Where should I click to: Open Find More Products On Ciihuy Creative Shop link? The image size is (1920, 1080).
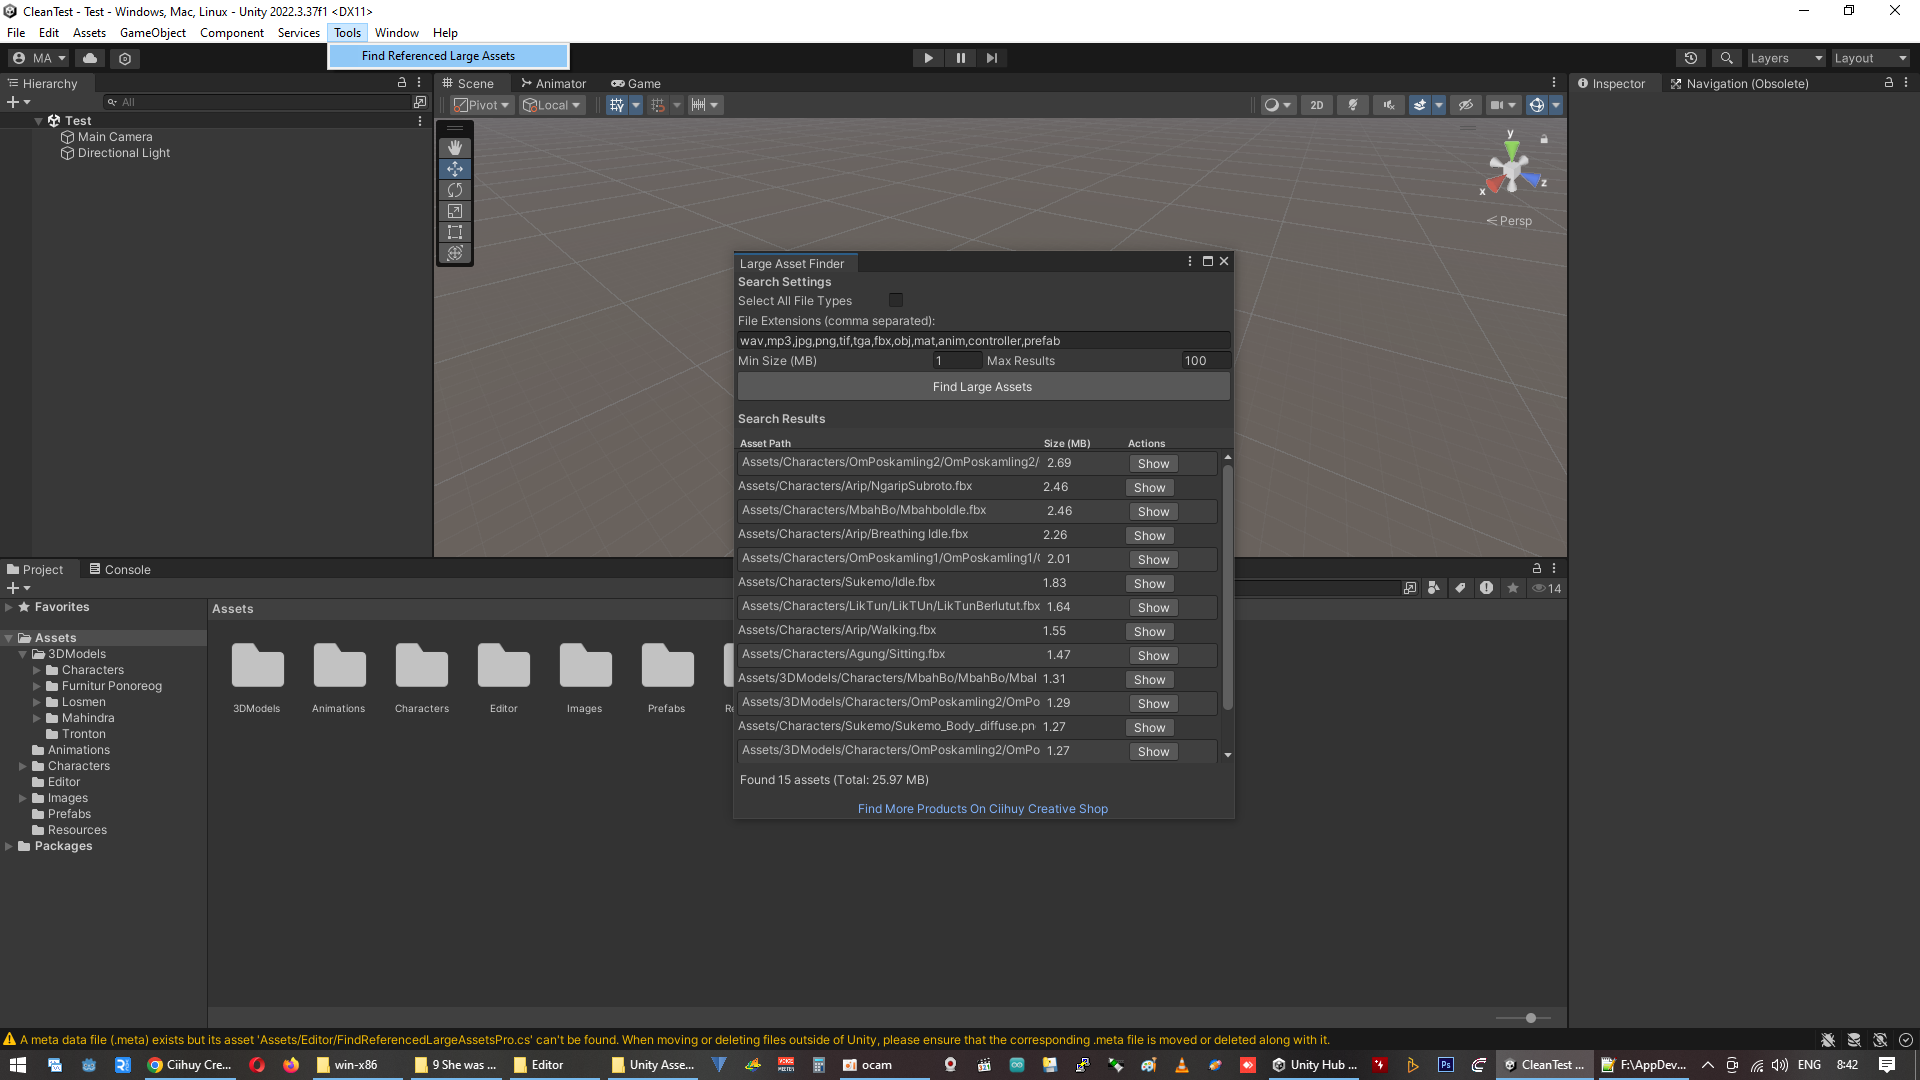pyautogui.click(x=983, y=809)
